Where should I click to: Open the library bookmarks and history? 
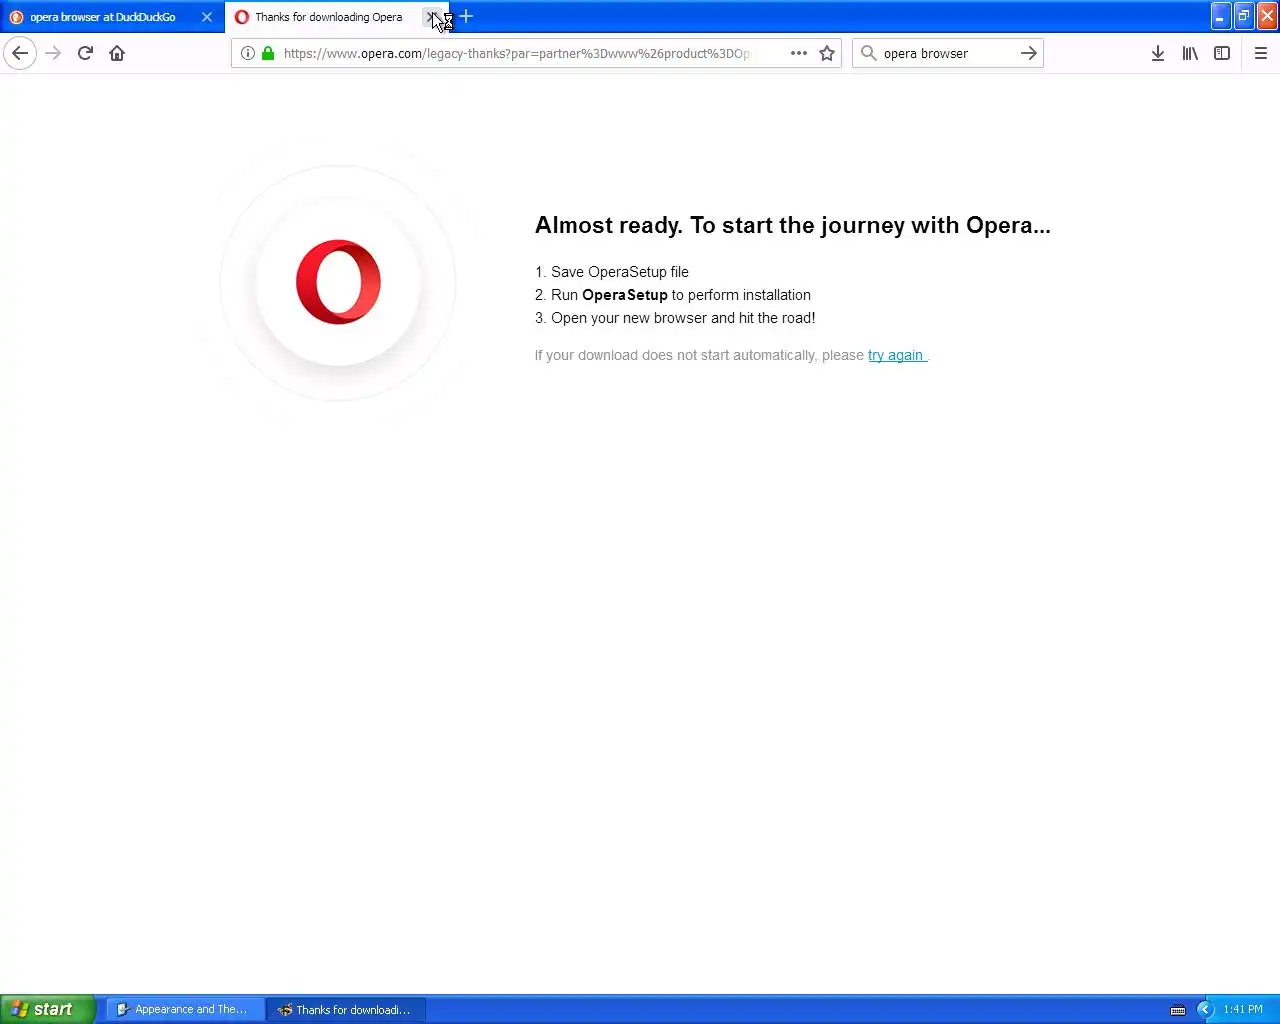(x=1189, y=53)
